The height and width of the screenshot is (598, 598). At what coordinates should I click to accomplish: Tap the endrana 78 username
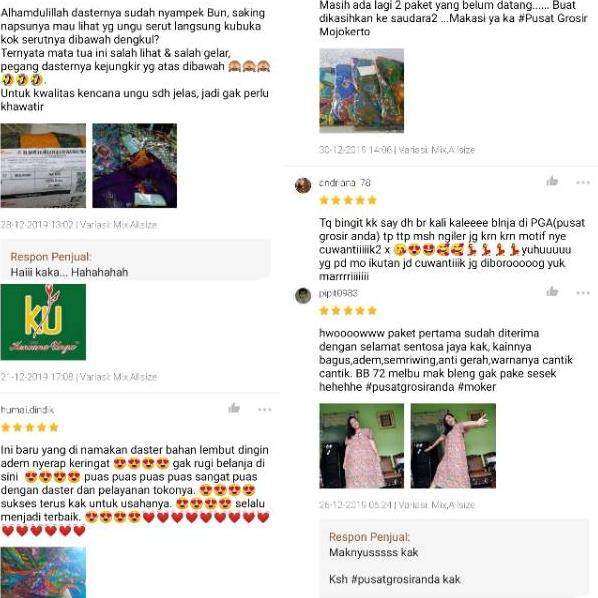click(x=345, y=183)
